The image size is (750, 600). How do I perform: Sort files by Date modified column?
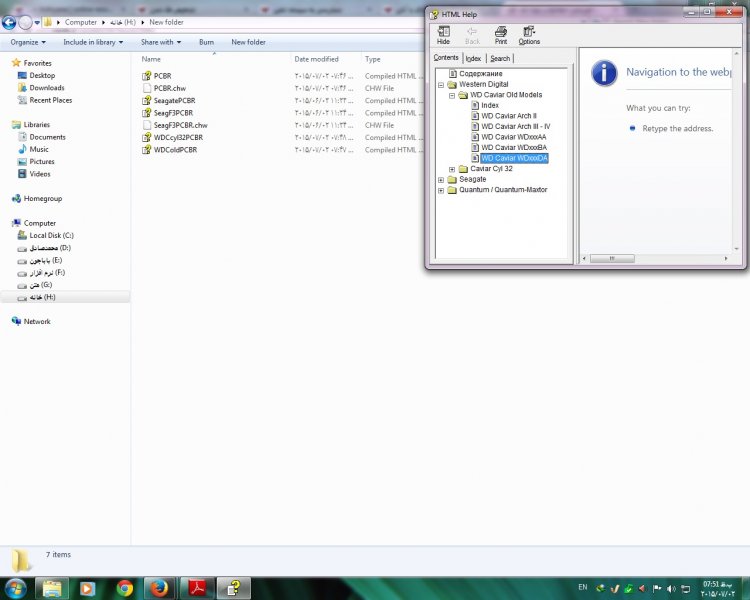click(x=316, y=59)
